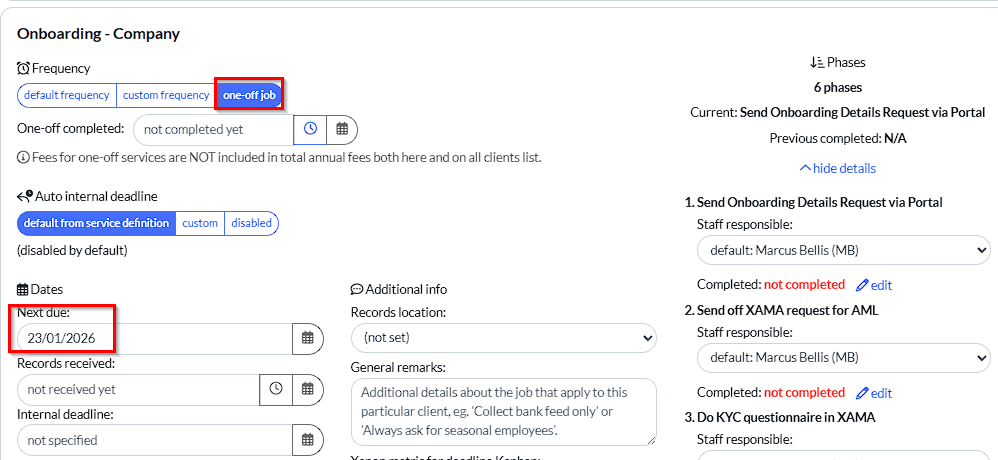Select the default frequency option
Screen dimensions: 998x460
point(67,95)
